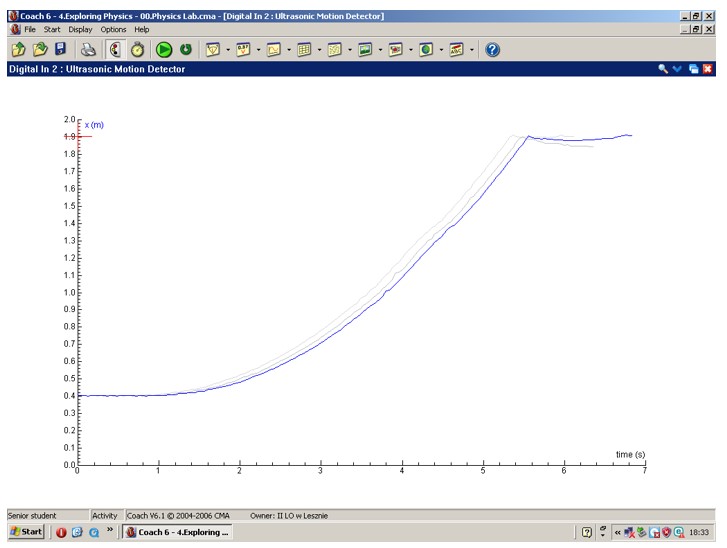Click the blue cascading windows icon in graph title bar
The width and height of the screenshot is (727, 548).
pos(693,69)
